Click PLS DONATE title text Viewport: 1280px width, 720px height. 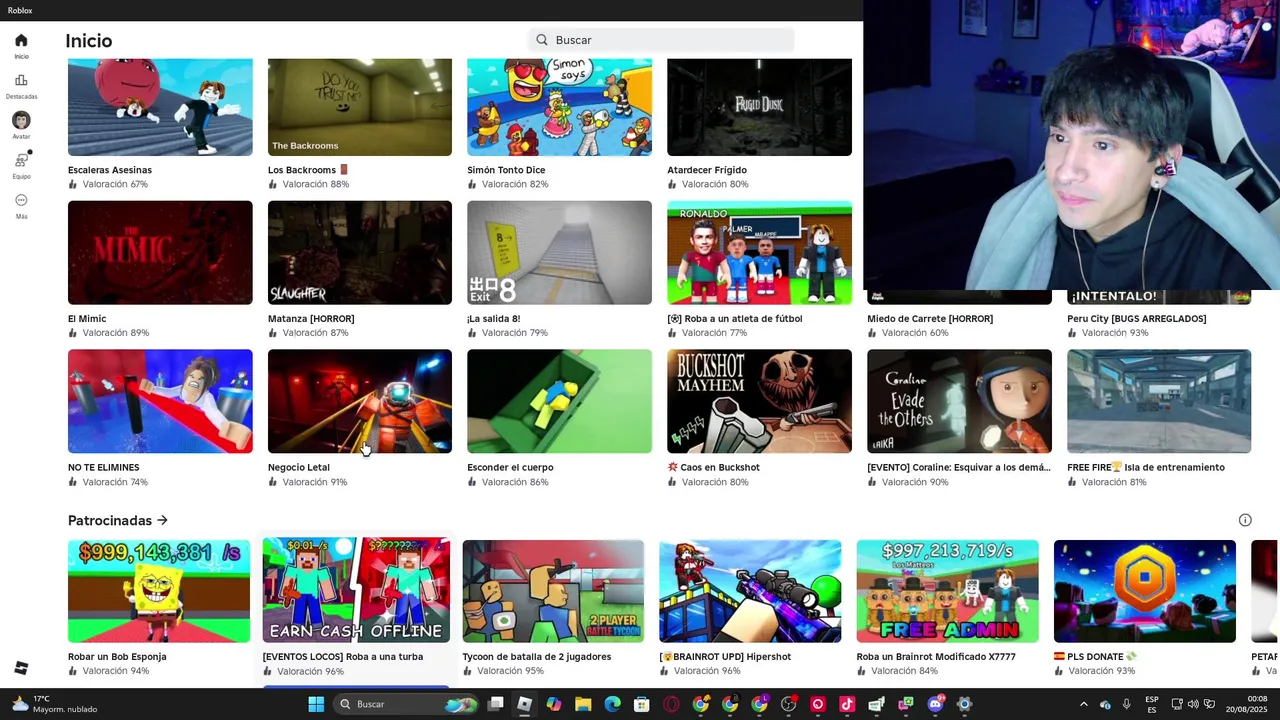coord(1096,657)
